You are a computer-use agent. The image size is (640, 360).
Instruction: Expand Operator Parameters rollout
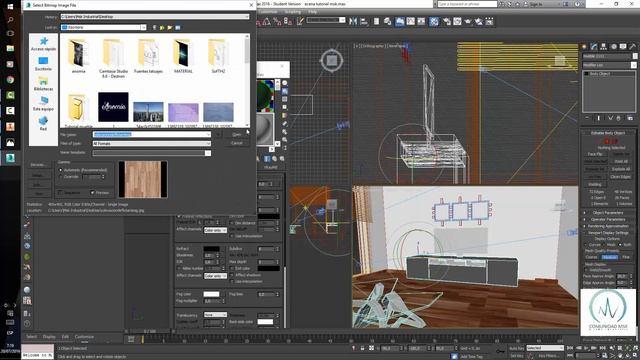click(x=607, y=219)
